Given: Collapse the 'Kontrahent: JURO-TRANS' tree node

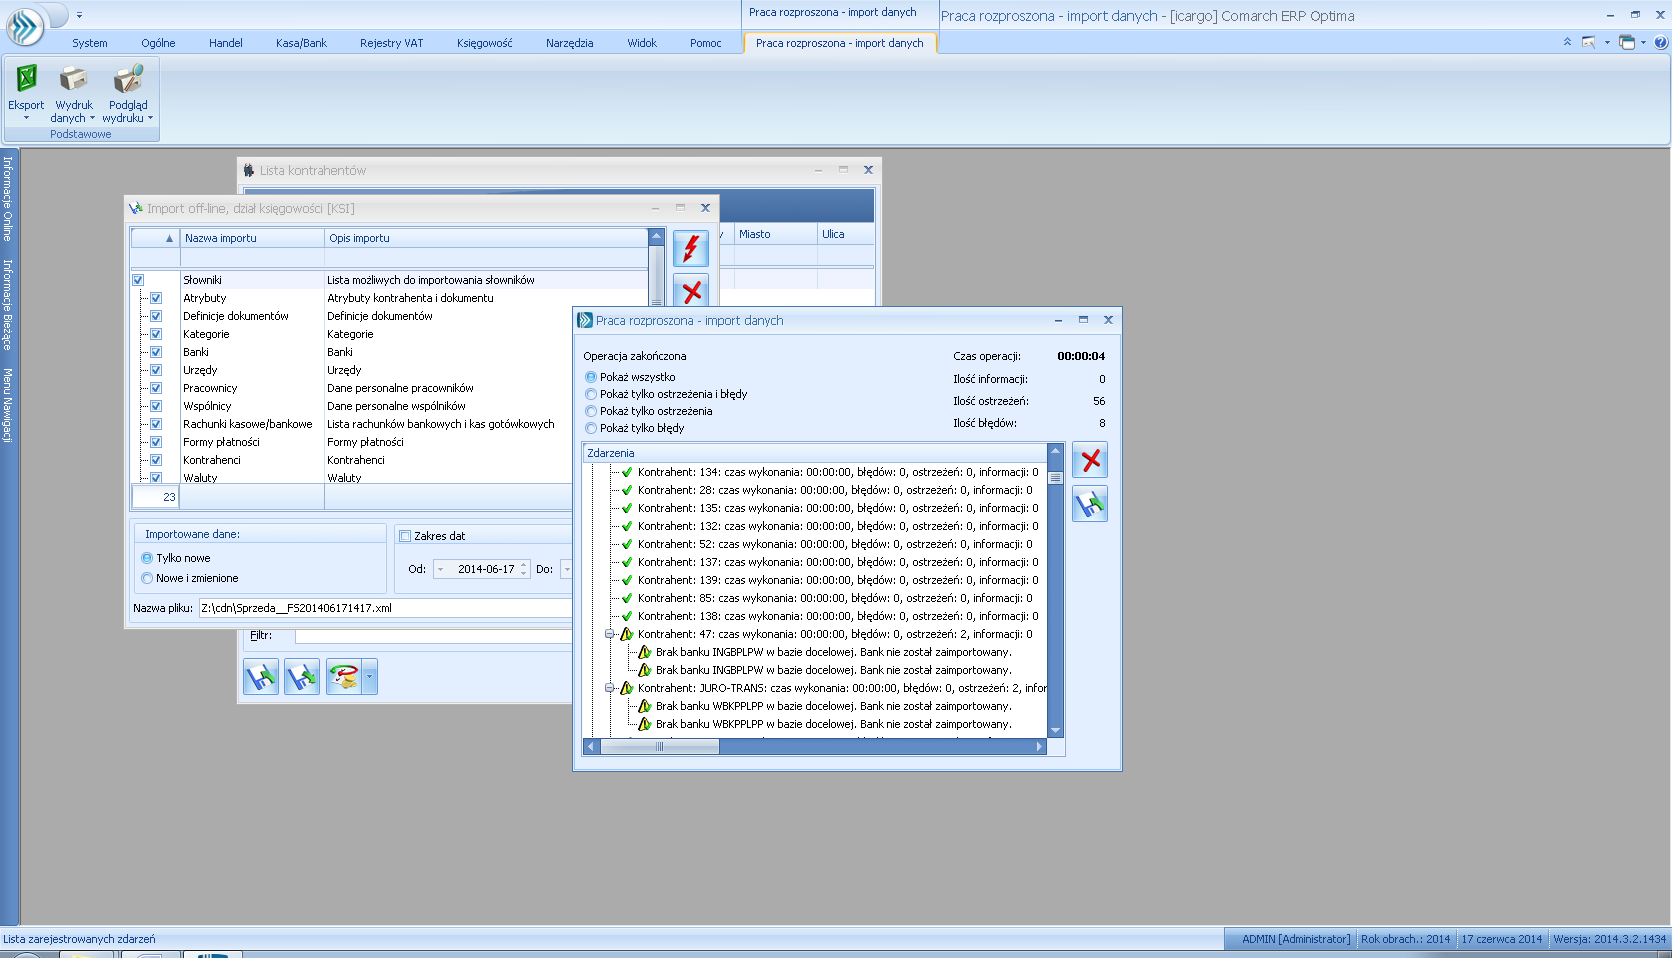Looking at the screenshot, I should 609,688.
